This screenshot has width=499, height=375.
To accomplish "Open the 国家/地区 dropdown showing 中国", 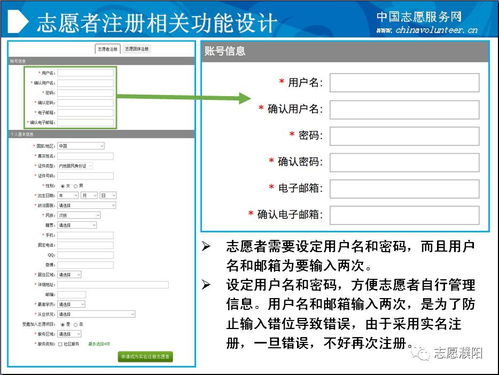I will coord(81,146).
